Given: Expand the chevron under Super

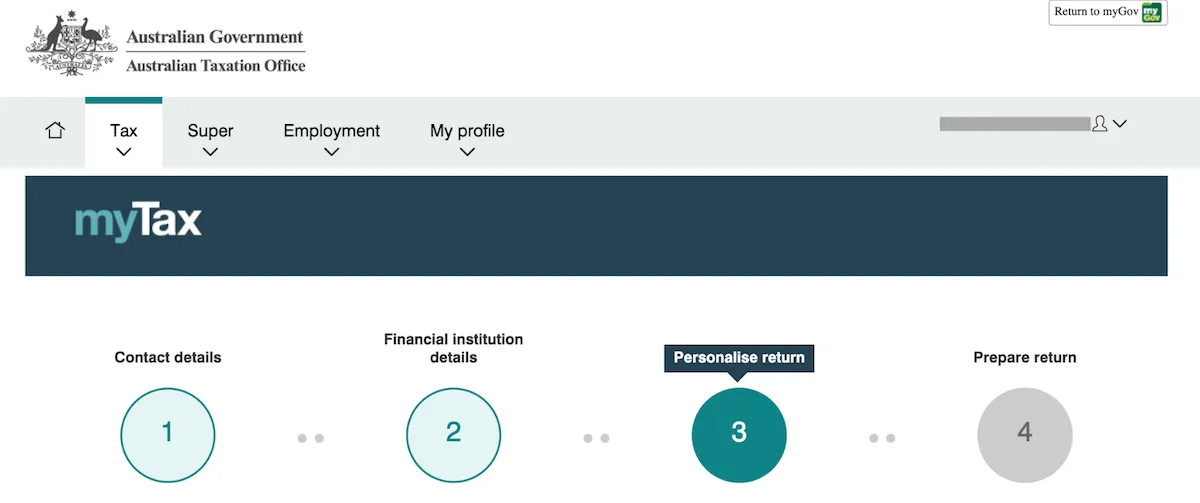Looking at the screenshot, I should click(210, 153).
